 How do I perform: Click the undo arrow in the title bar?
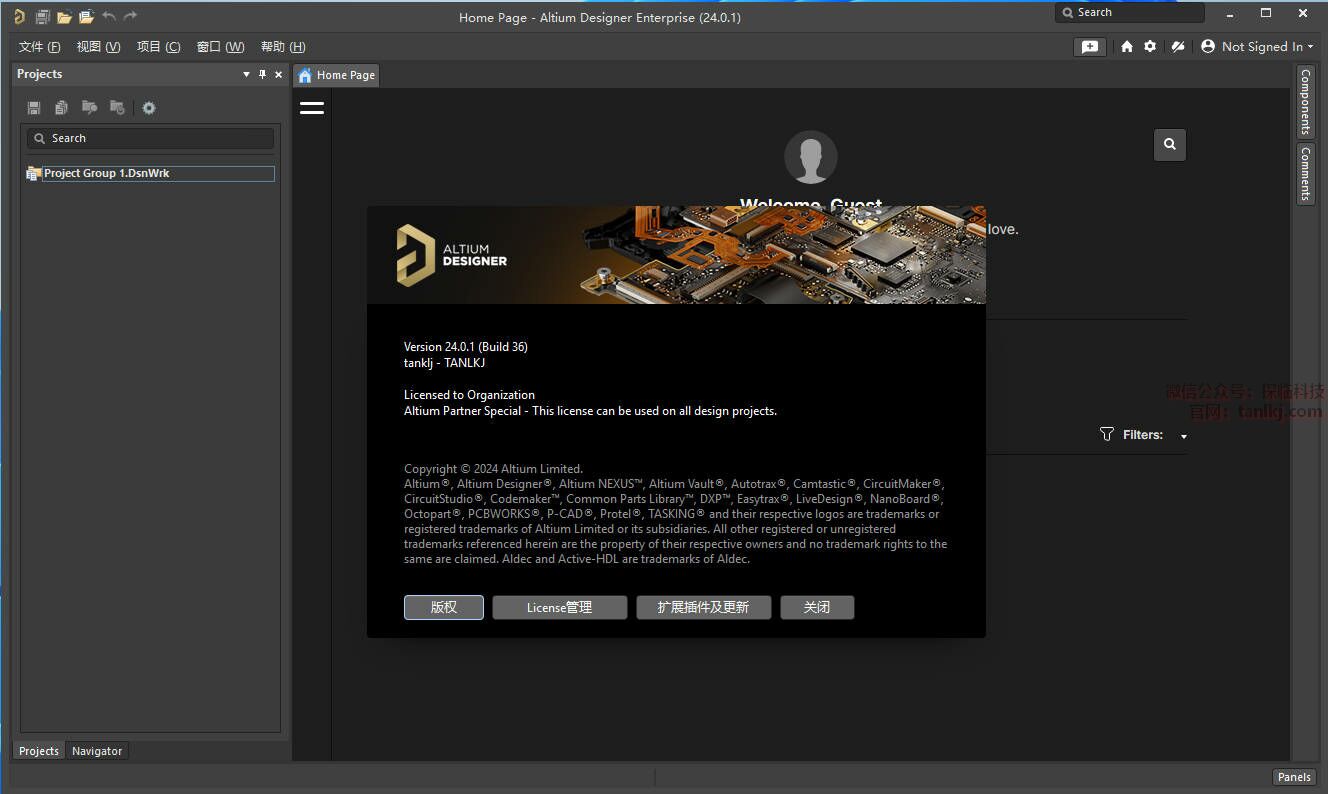(108, 16)
